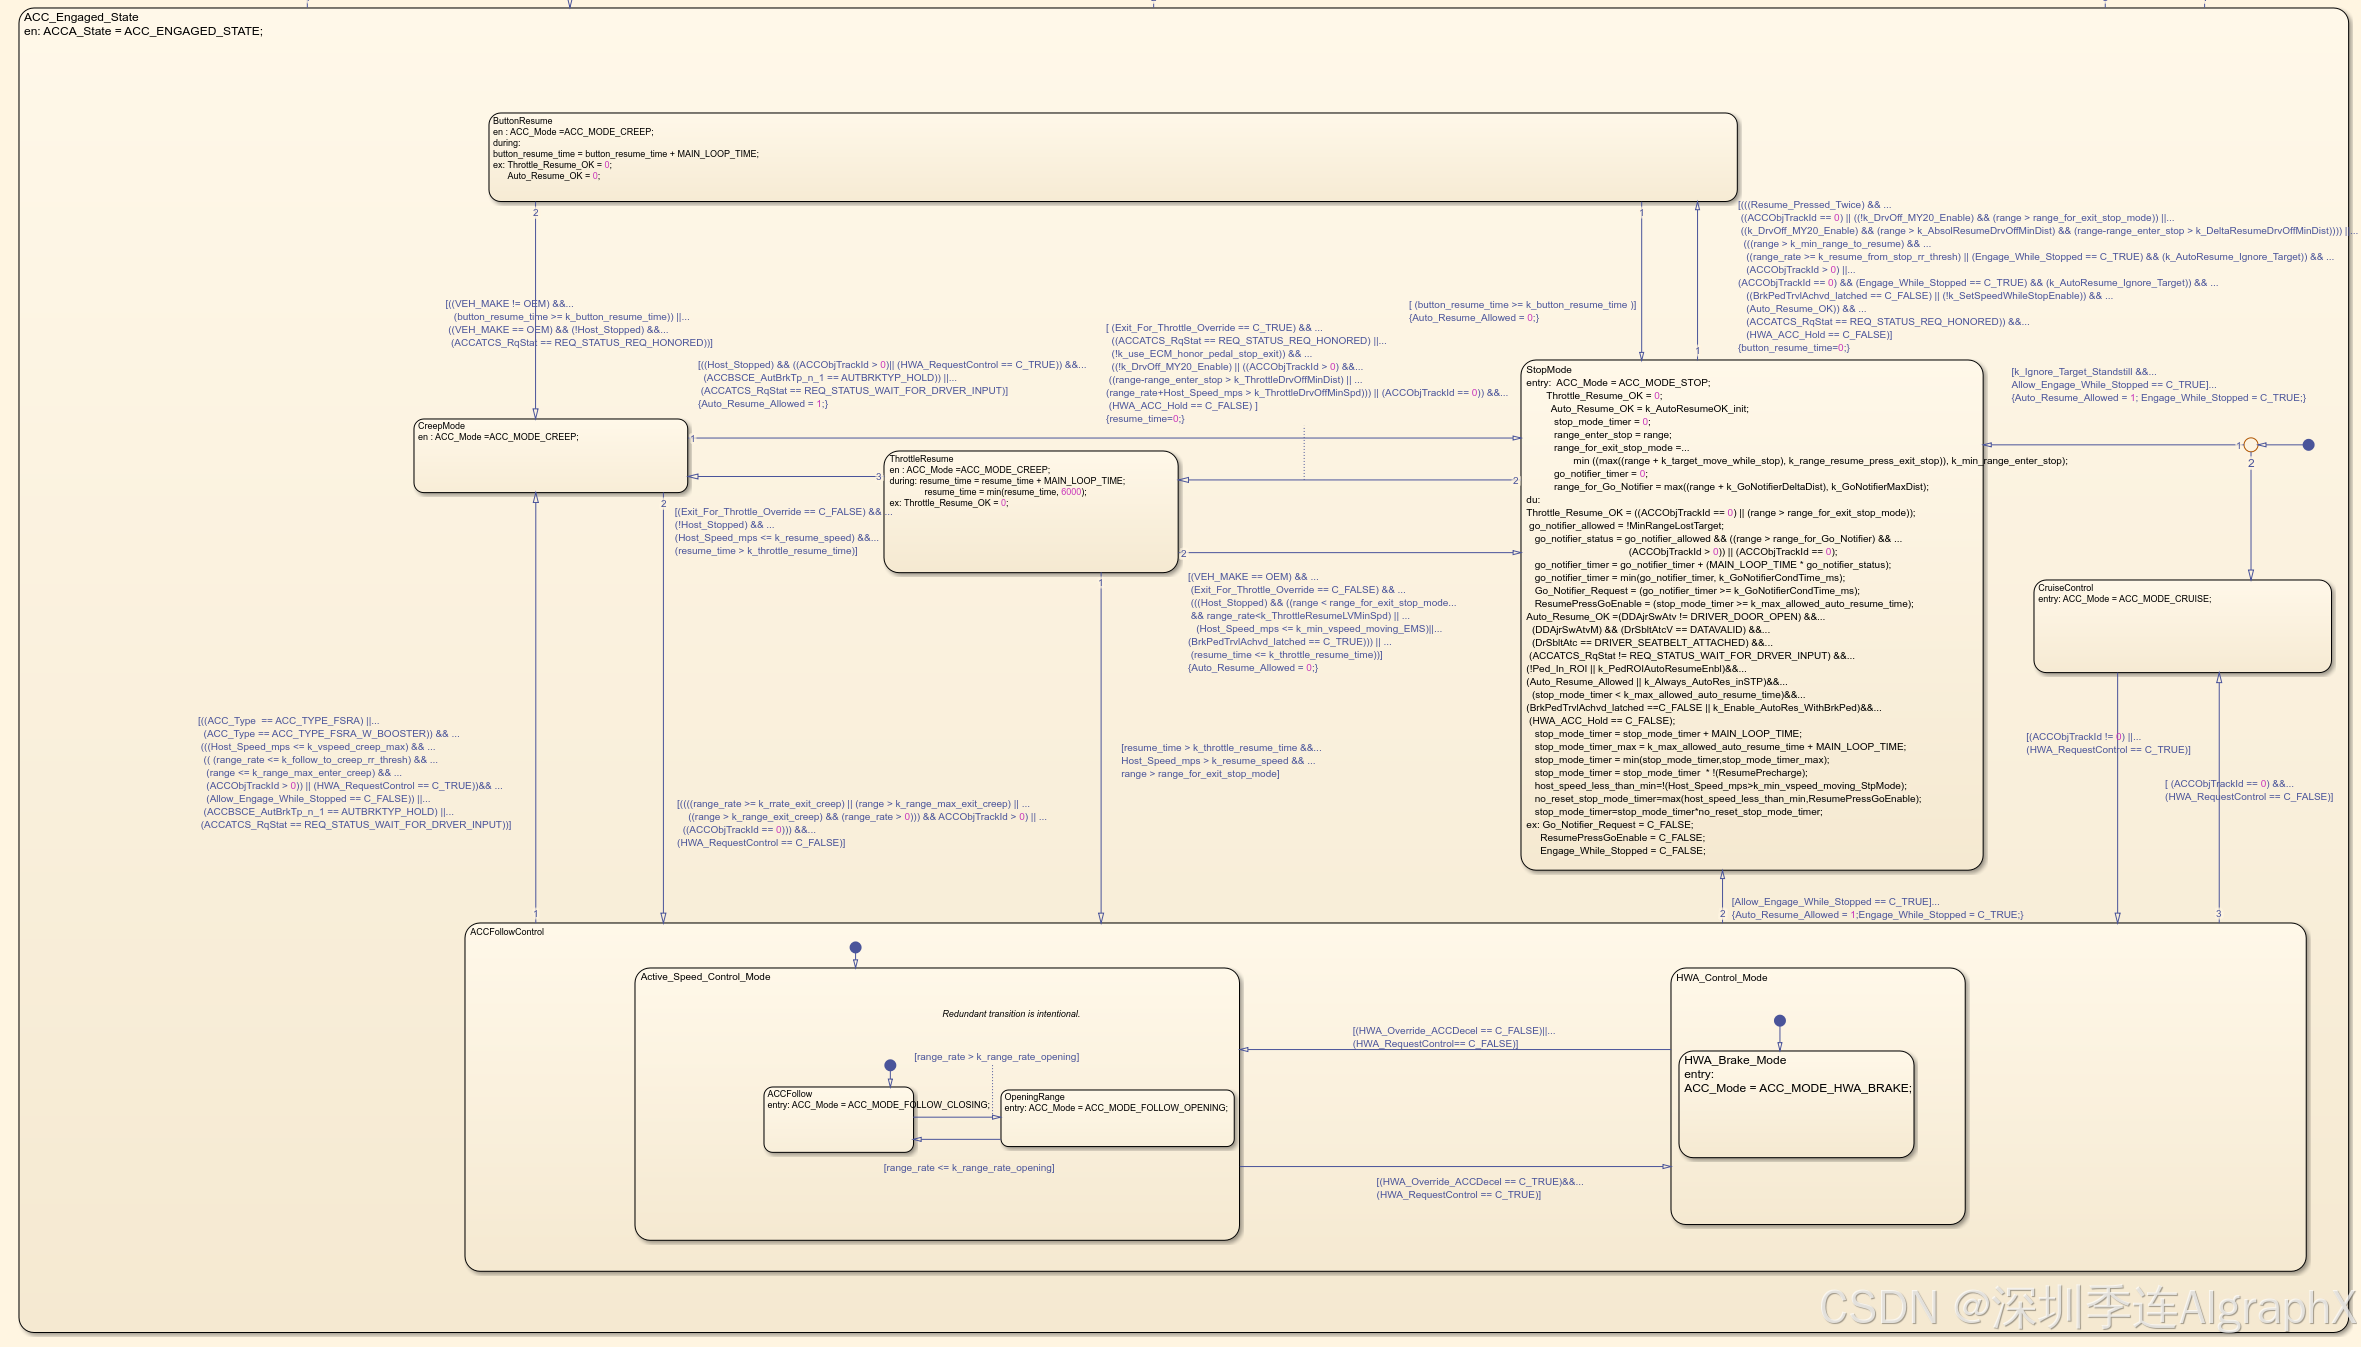Click the [range_rate > k_range_rate_opening] transition label
2361x1347 pixels.
996,1057
